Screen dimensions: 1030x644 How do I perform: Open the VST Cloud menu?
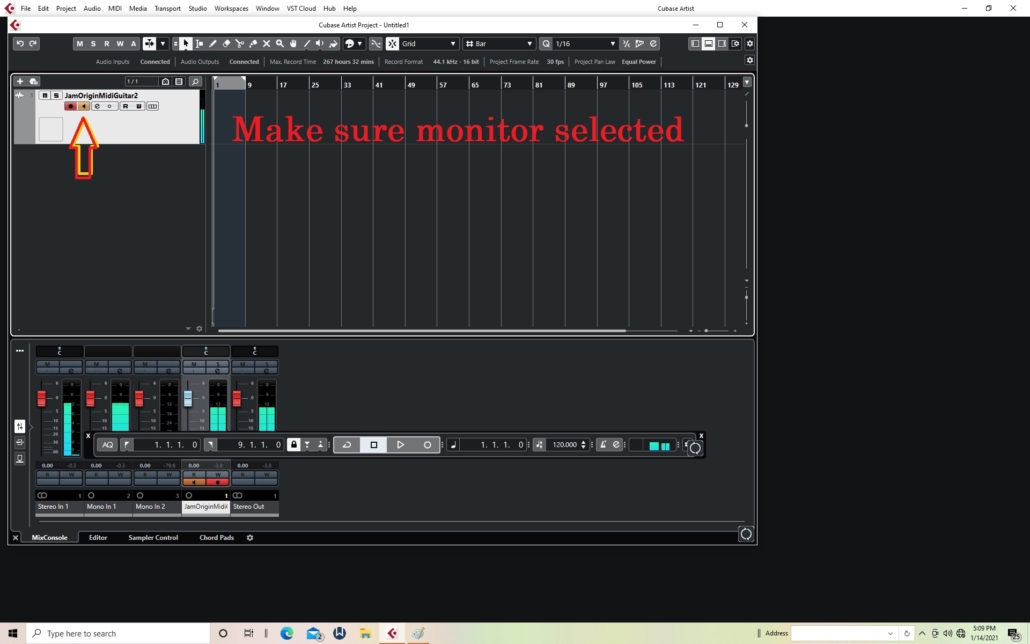302,9
